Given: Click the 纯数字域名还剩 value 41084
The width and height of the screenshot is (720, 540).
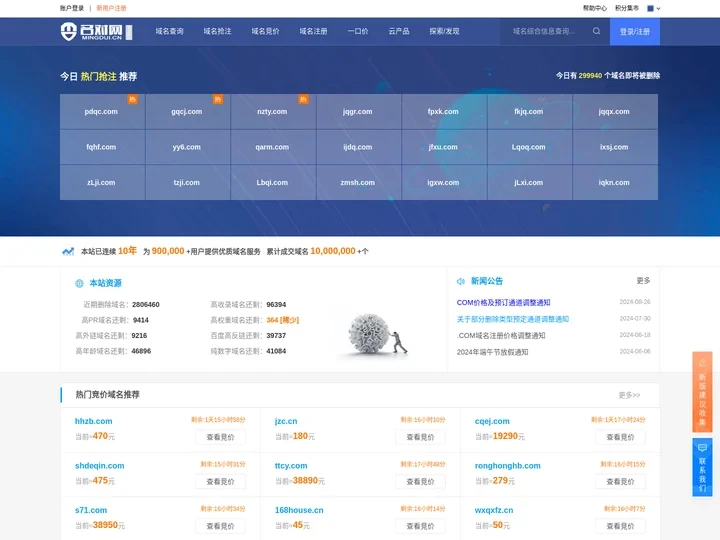Looking at the screenshot, I should point(276,351).
